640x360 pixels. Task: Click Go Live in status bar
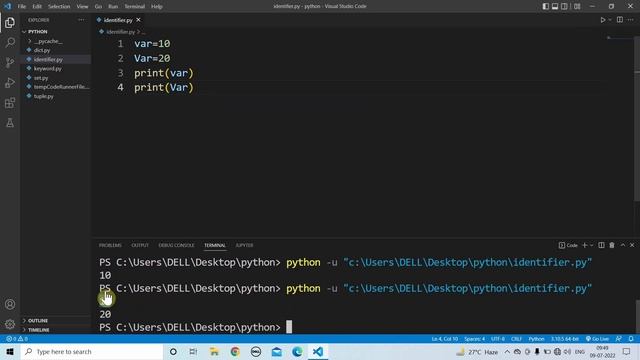coord(598,339)
